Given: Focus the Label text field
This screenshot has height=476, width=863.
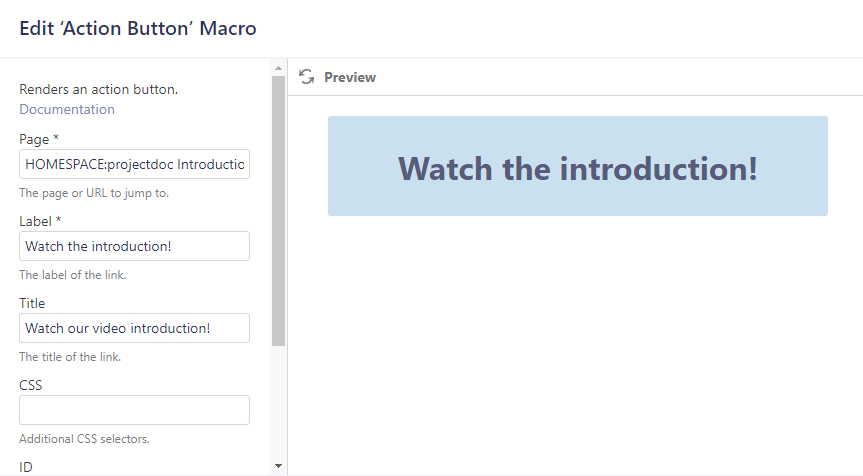Looking at the screenshot, I should coord(134,246).
